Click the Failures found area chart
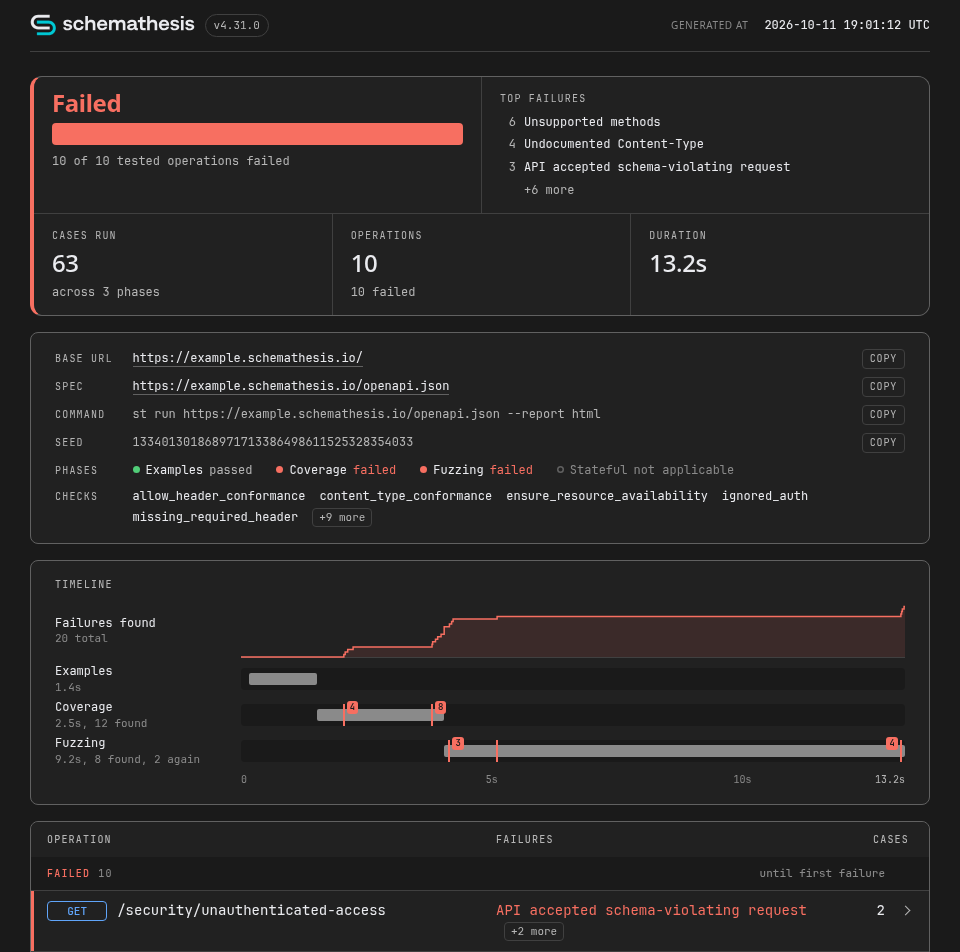This screenshot has height=952, width=960. tap(572, 633)
